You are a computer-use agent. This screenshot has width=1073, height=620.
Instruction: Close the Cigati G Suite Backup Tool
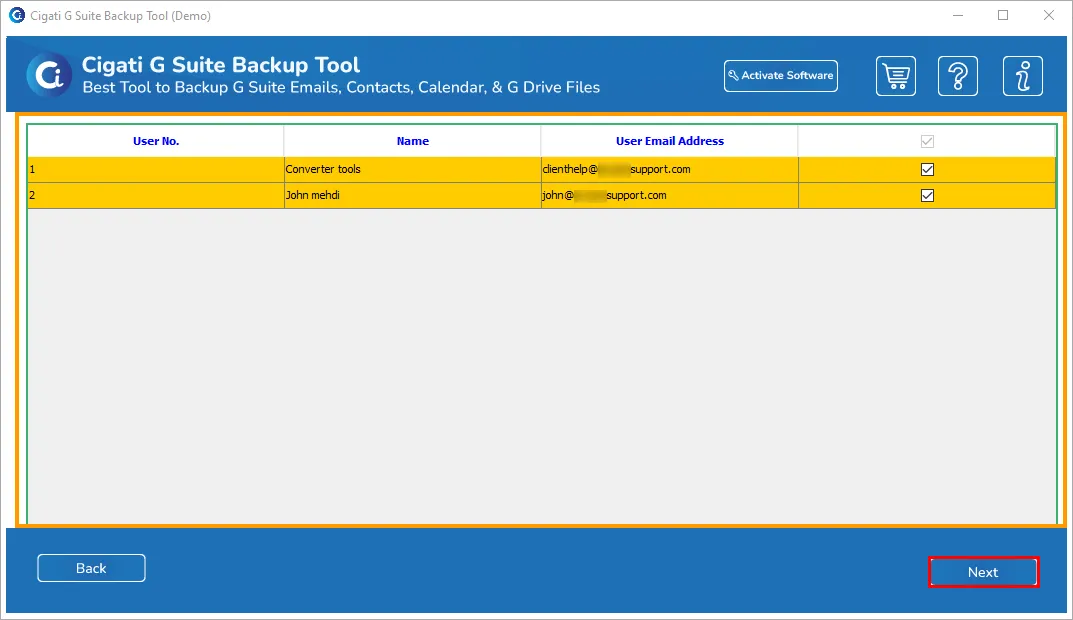pos(1048,15)
